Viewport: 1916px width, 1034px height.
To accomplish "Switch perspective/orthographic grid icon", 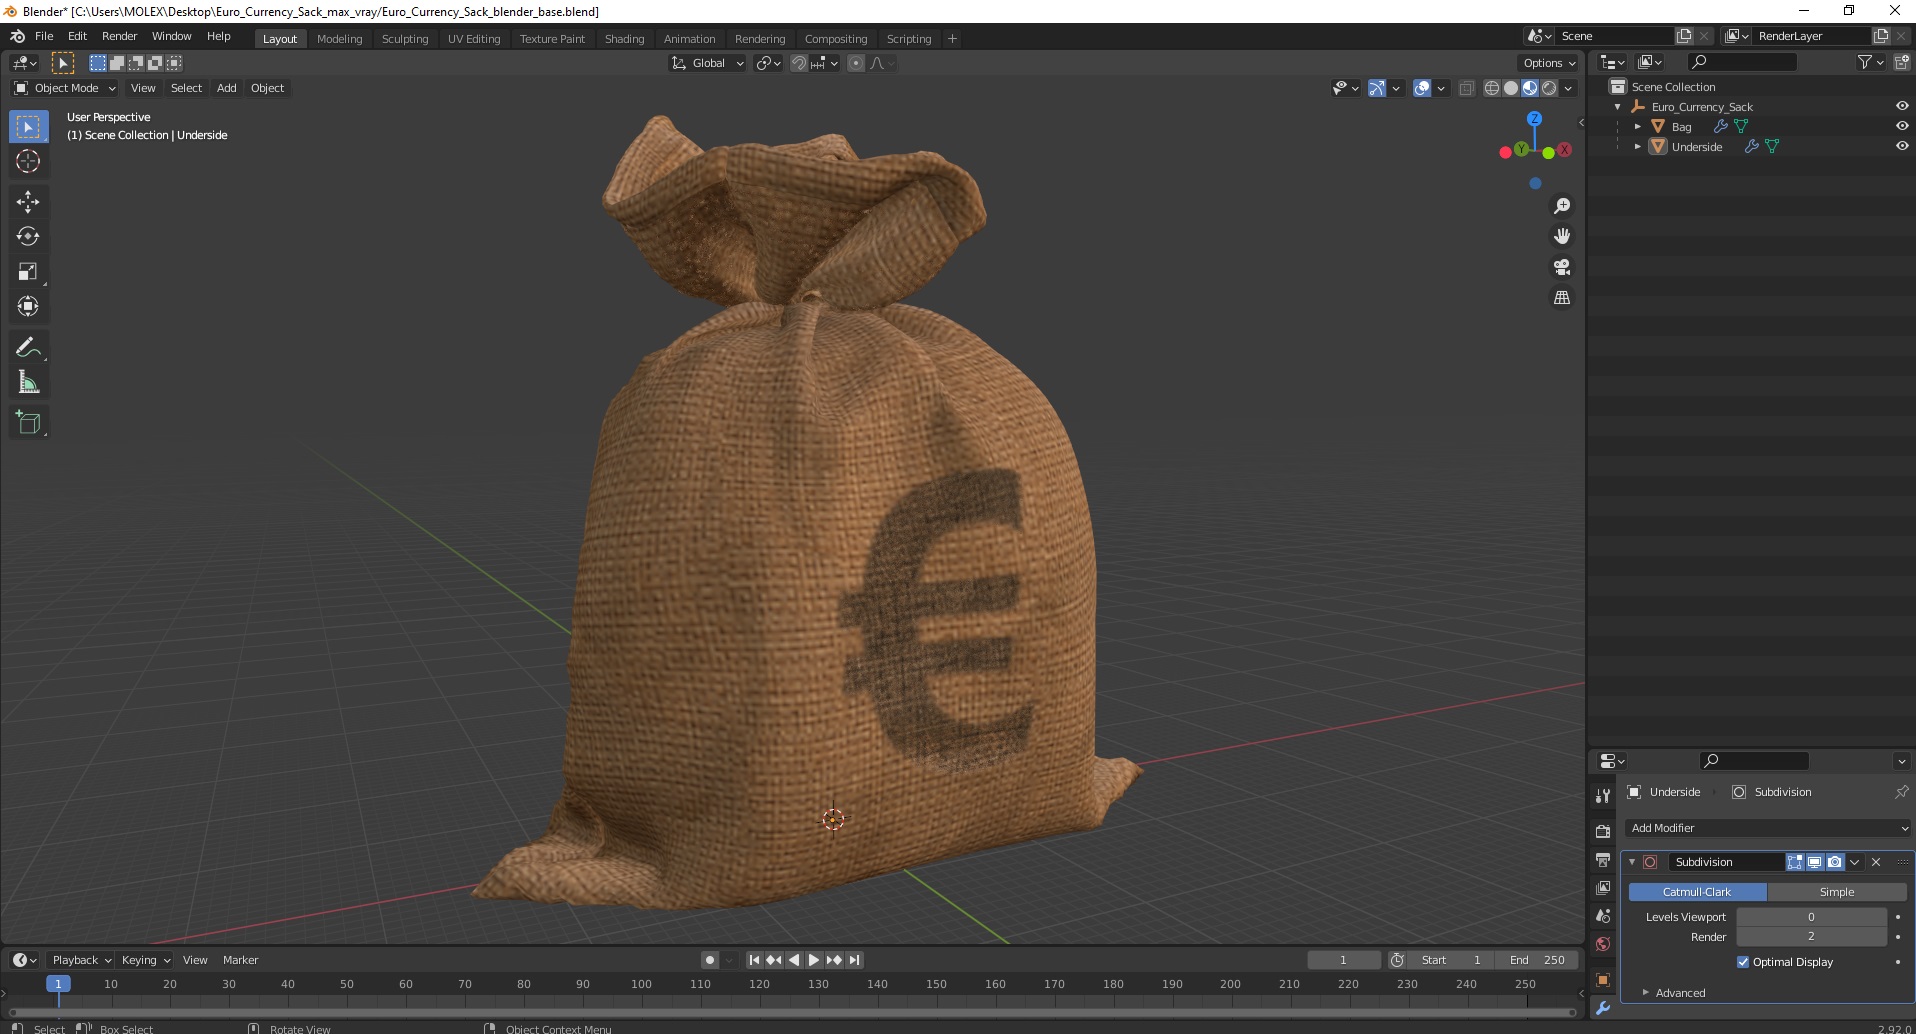I will [1562, 298].
